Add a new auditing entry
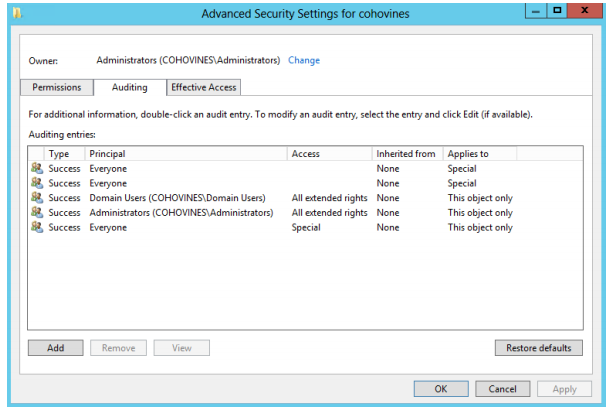Image resolution: width=611 pixels, height=409 pixels. pyautogui.click(x=56, y=348)
